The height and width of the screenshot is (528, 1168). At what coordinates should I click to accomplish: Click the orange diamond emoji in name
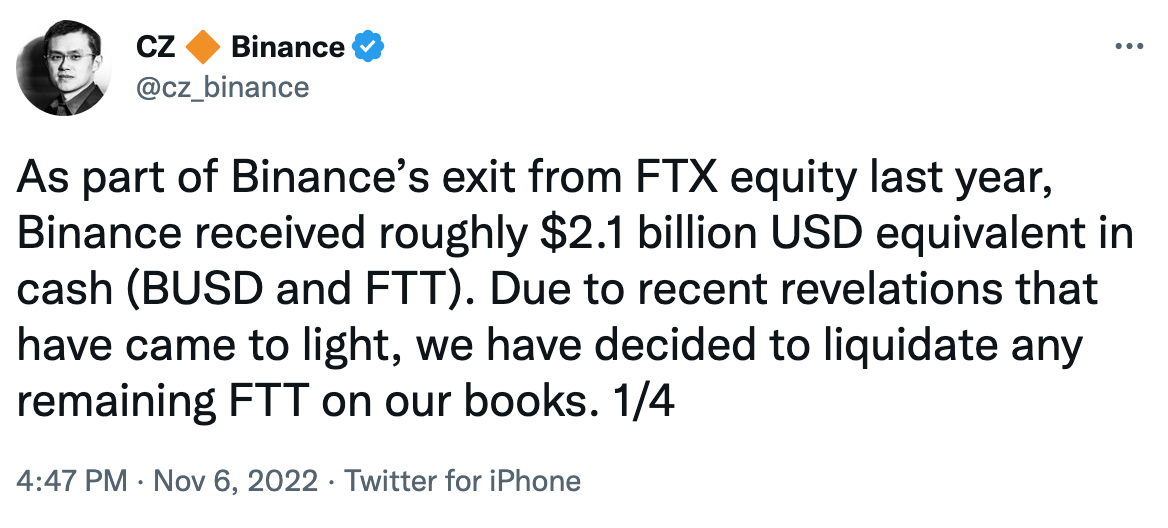tap(204, 46)
